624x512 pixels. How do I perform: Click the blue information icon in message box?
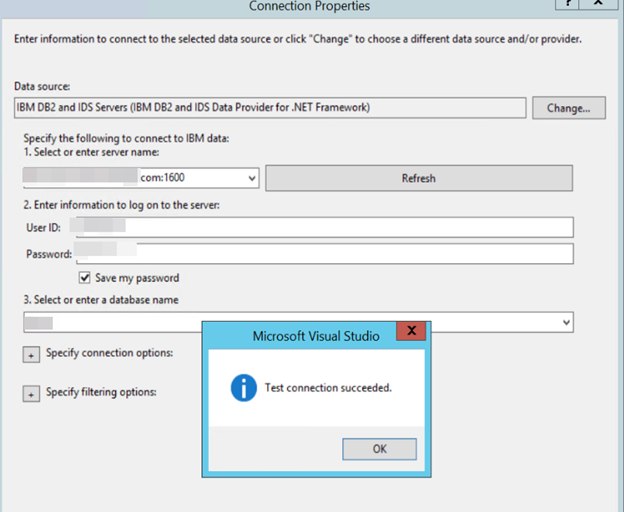[x=243, y=388]
